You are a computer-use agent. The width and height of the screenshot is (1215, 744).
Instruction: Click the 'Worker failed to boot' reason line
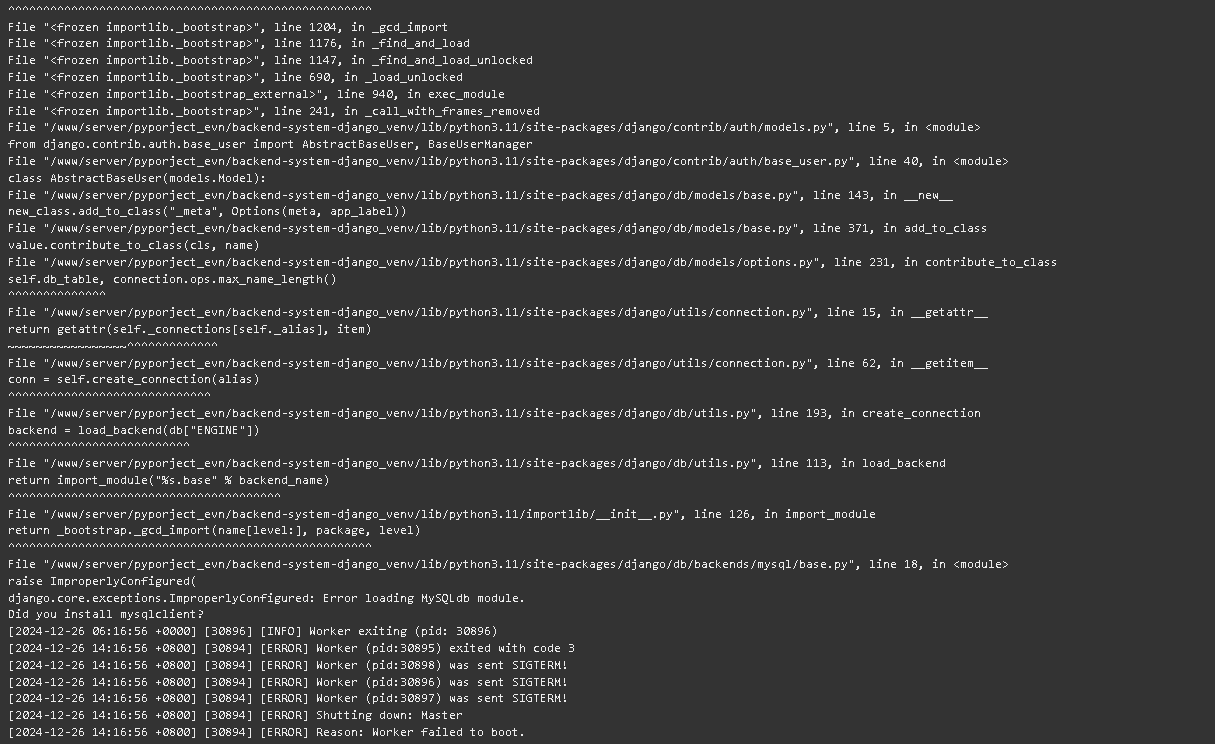[x=266, y=732]
